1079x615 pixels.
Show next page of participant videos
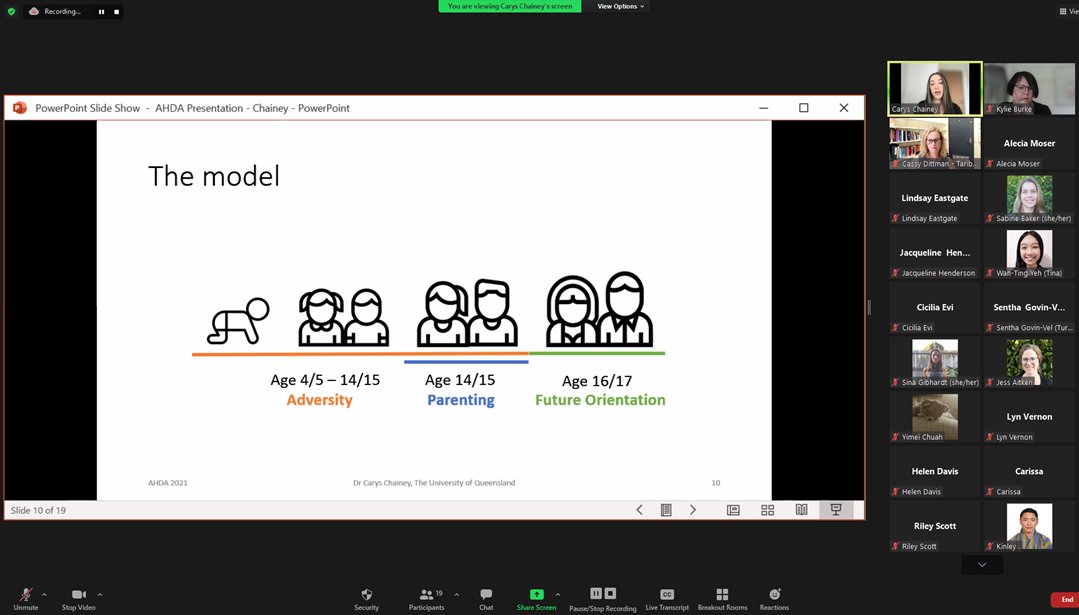[982, 565]
